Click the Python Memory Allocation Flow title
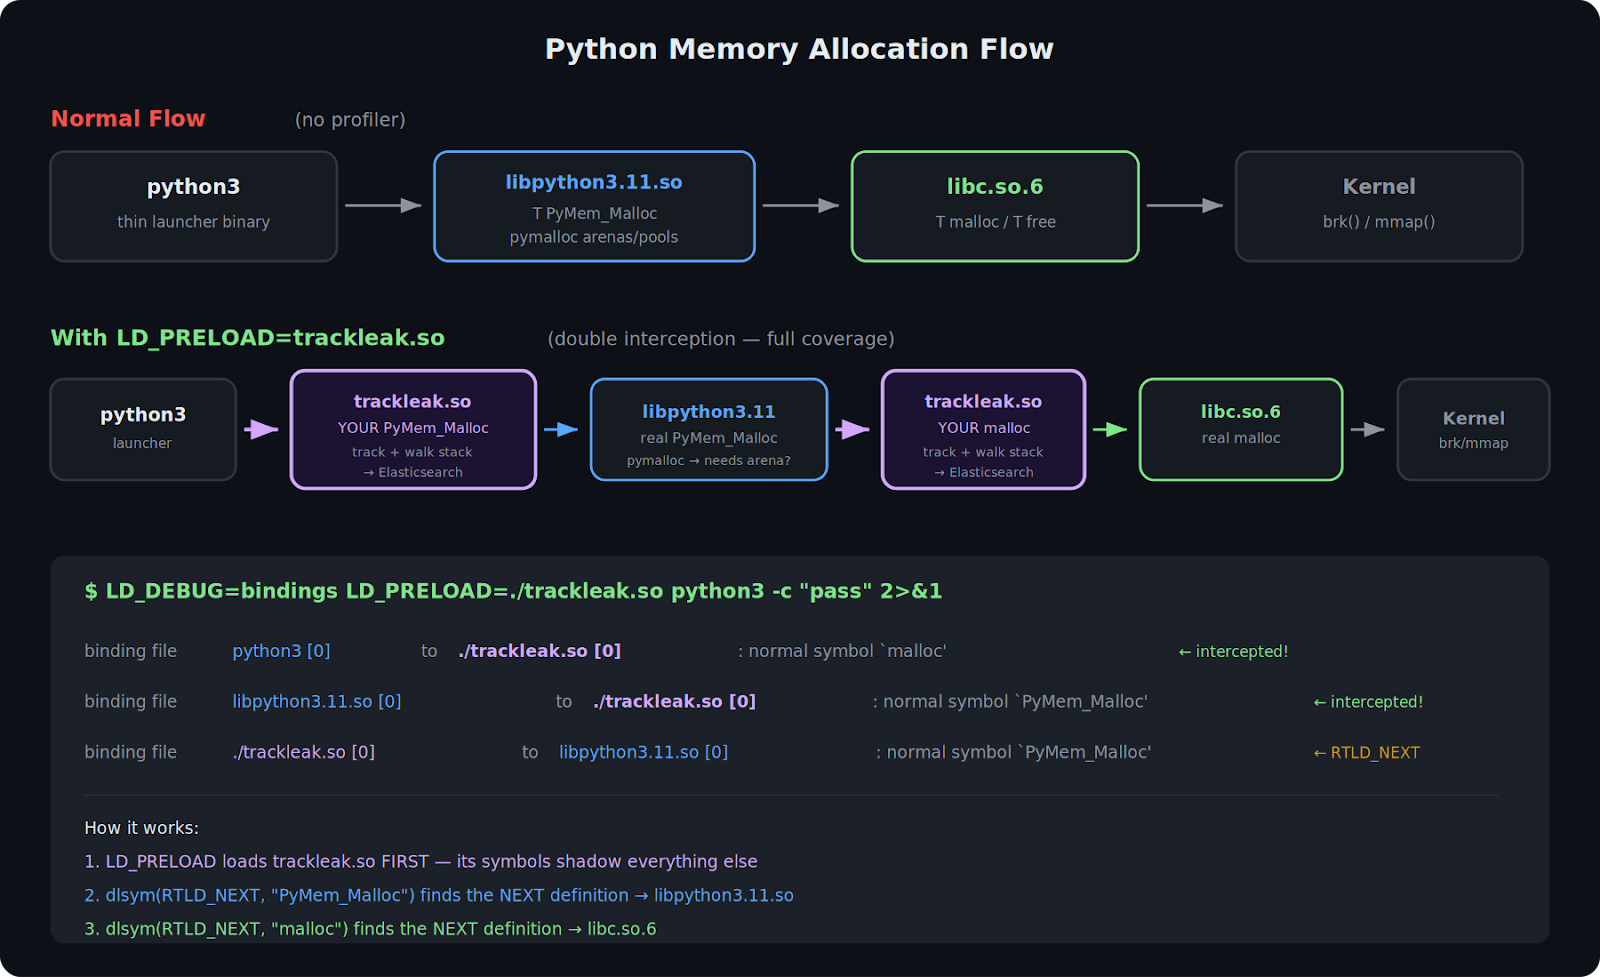 [x=799, y=49]
